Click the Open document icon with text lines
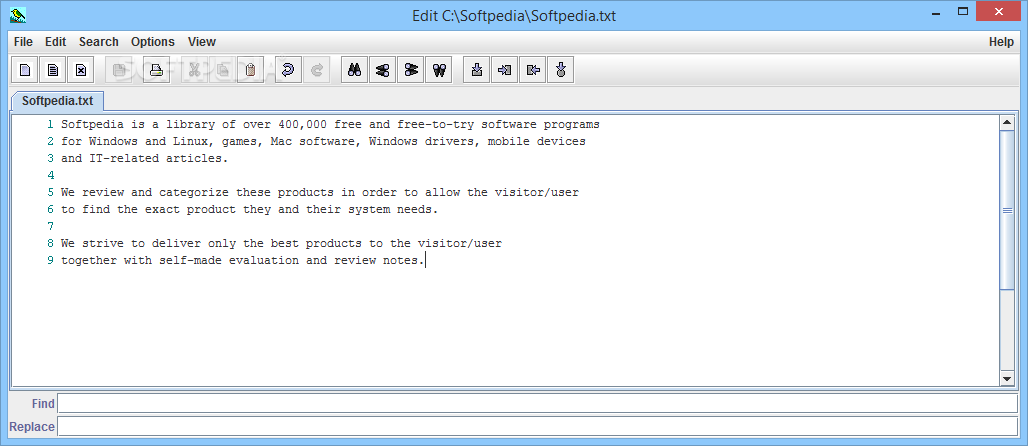1028x446 pixels. pos(52,70)
